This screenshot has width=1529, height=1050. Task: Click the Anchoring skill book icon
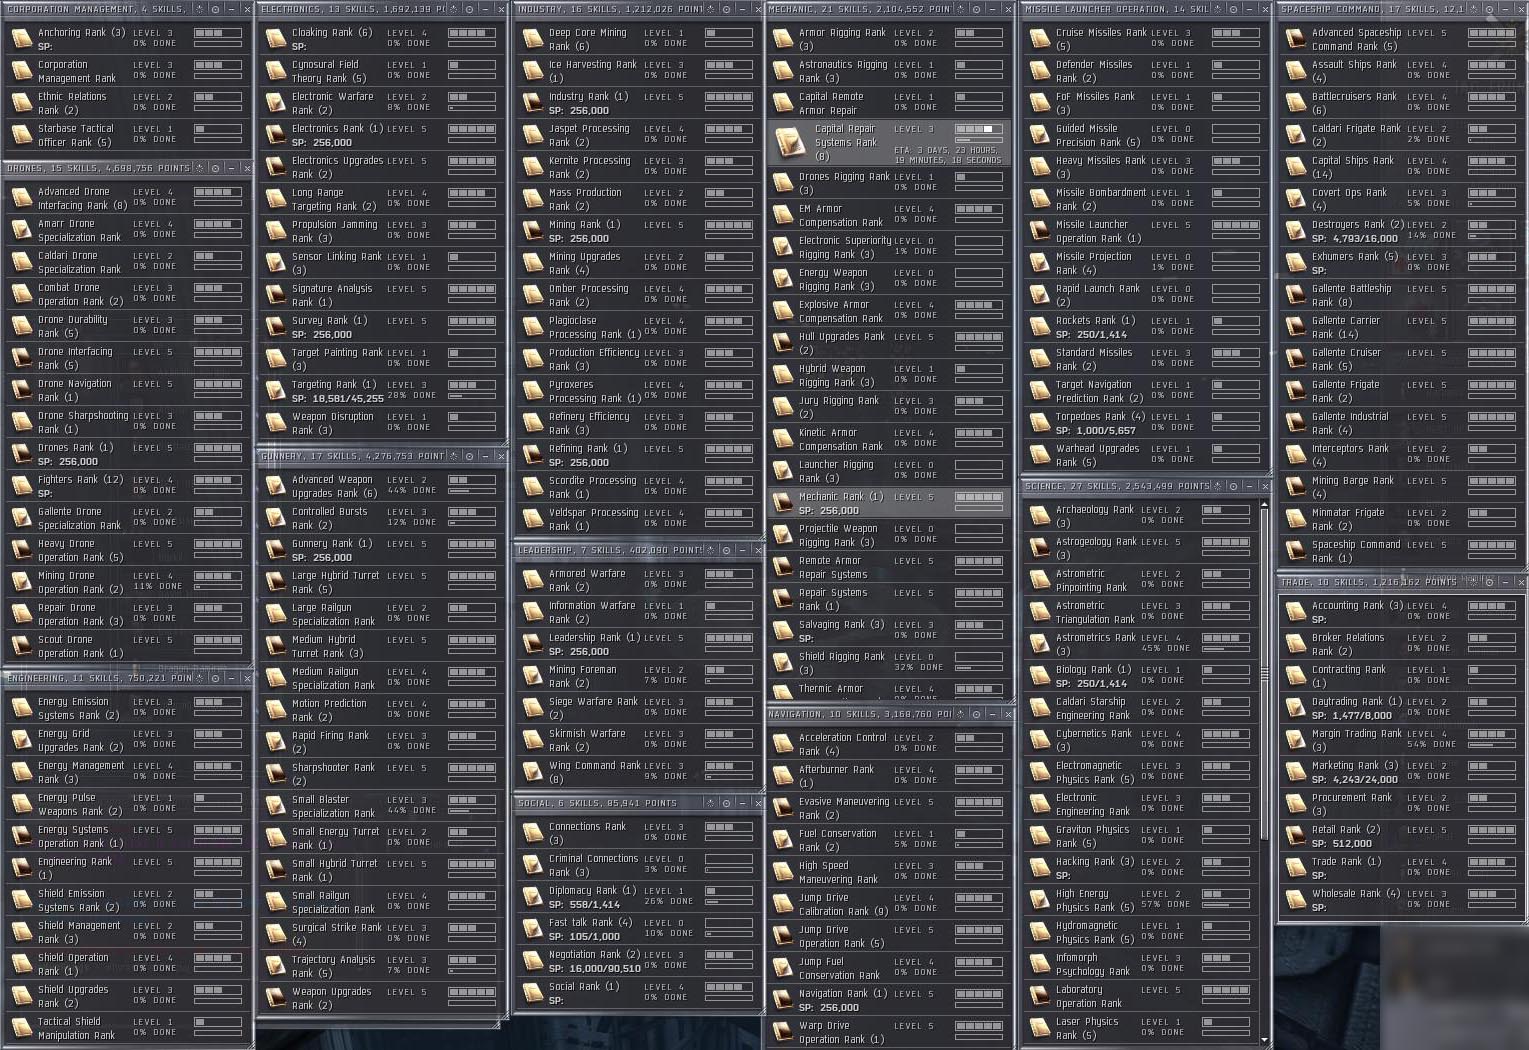pyautogui.click(x=21, y=39)
